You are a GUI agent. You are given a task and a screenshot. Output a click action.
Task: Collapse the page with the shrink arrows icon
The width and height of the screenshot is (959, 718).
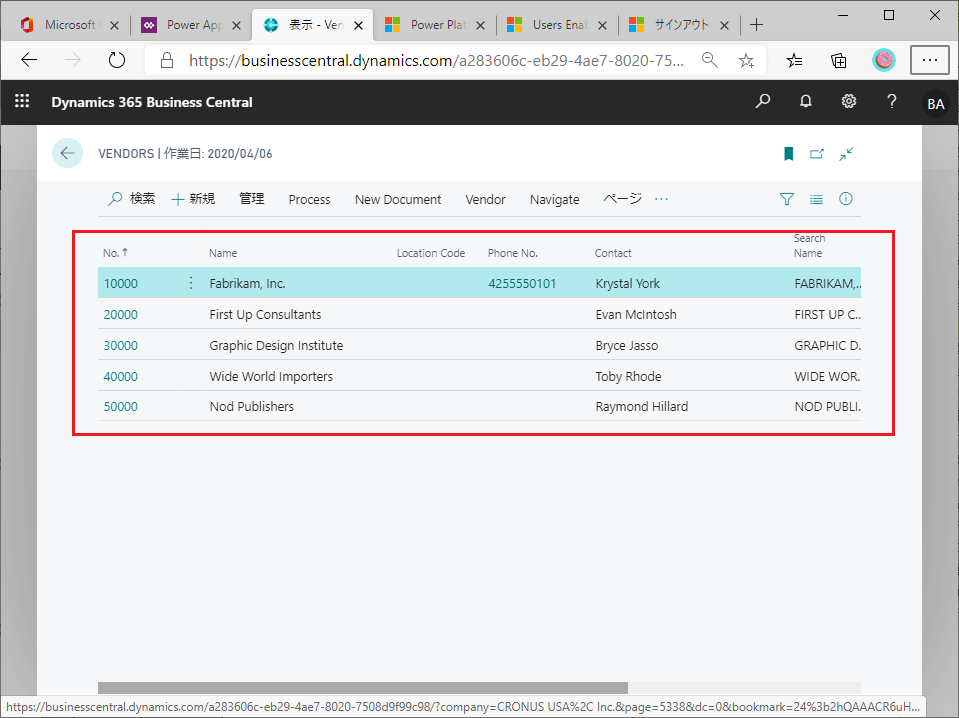(846, 154)
